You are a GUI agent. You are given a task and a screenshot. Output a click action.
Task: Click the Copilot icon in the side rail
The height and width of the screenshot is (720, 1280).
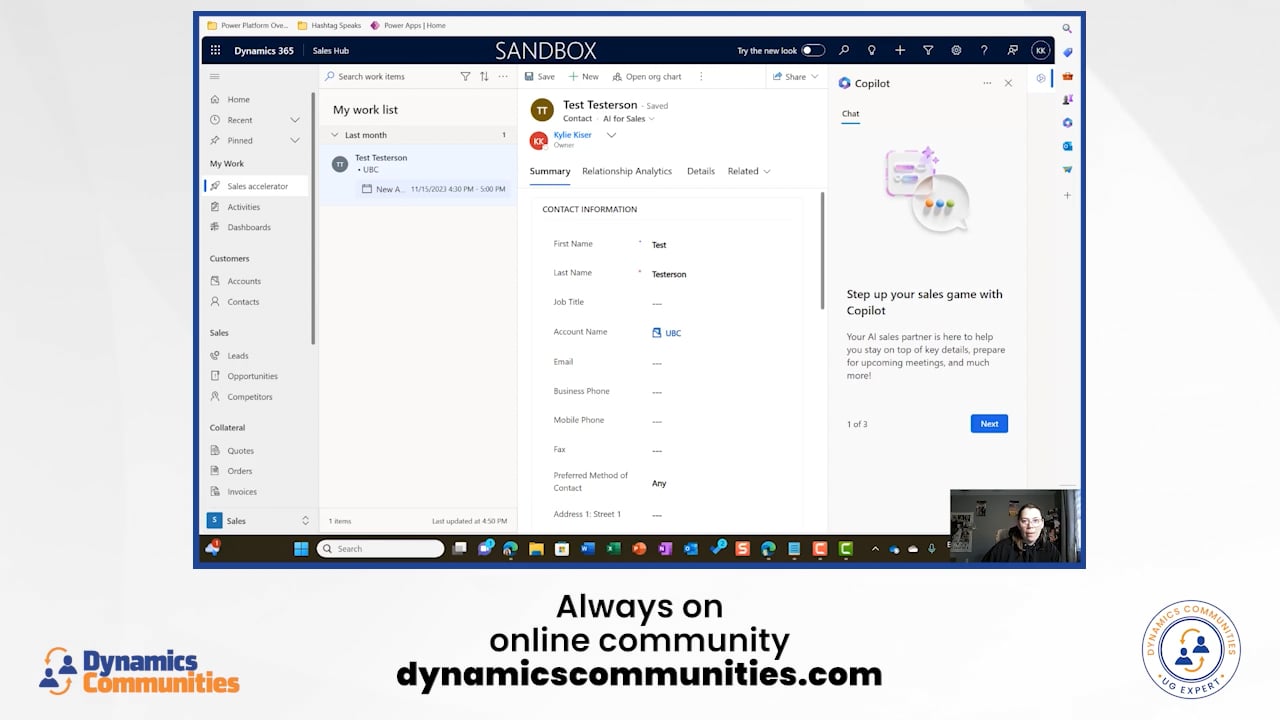[1041, 78]
